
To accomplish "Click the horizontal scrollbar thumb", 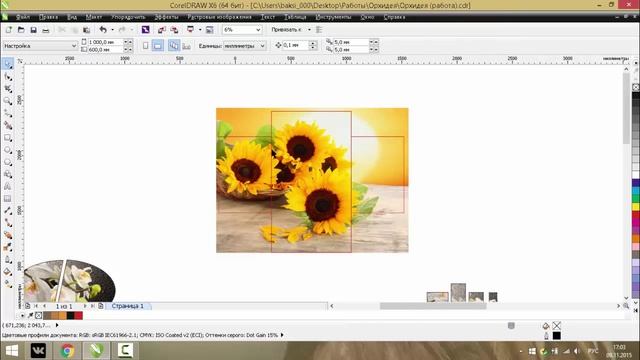I will 433,306.
